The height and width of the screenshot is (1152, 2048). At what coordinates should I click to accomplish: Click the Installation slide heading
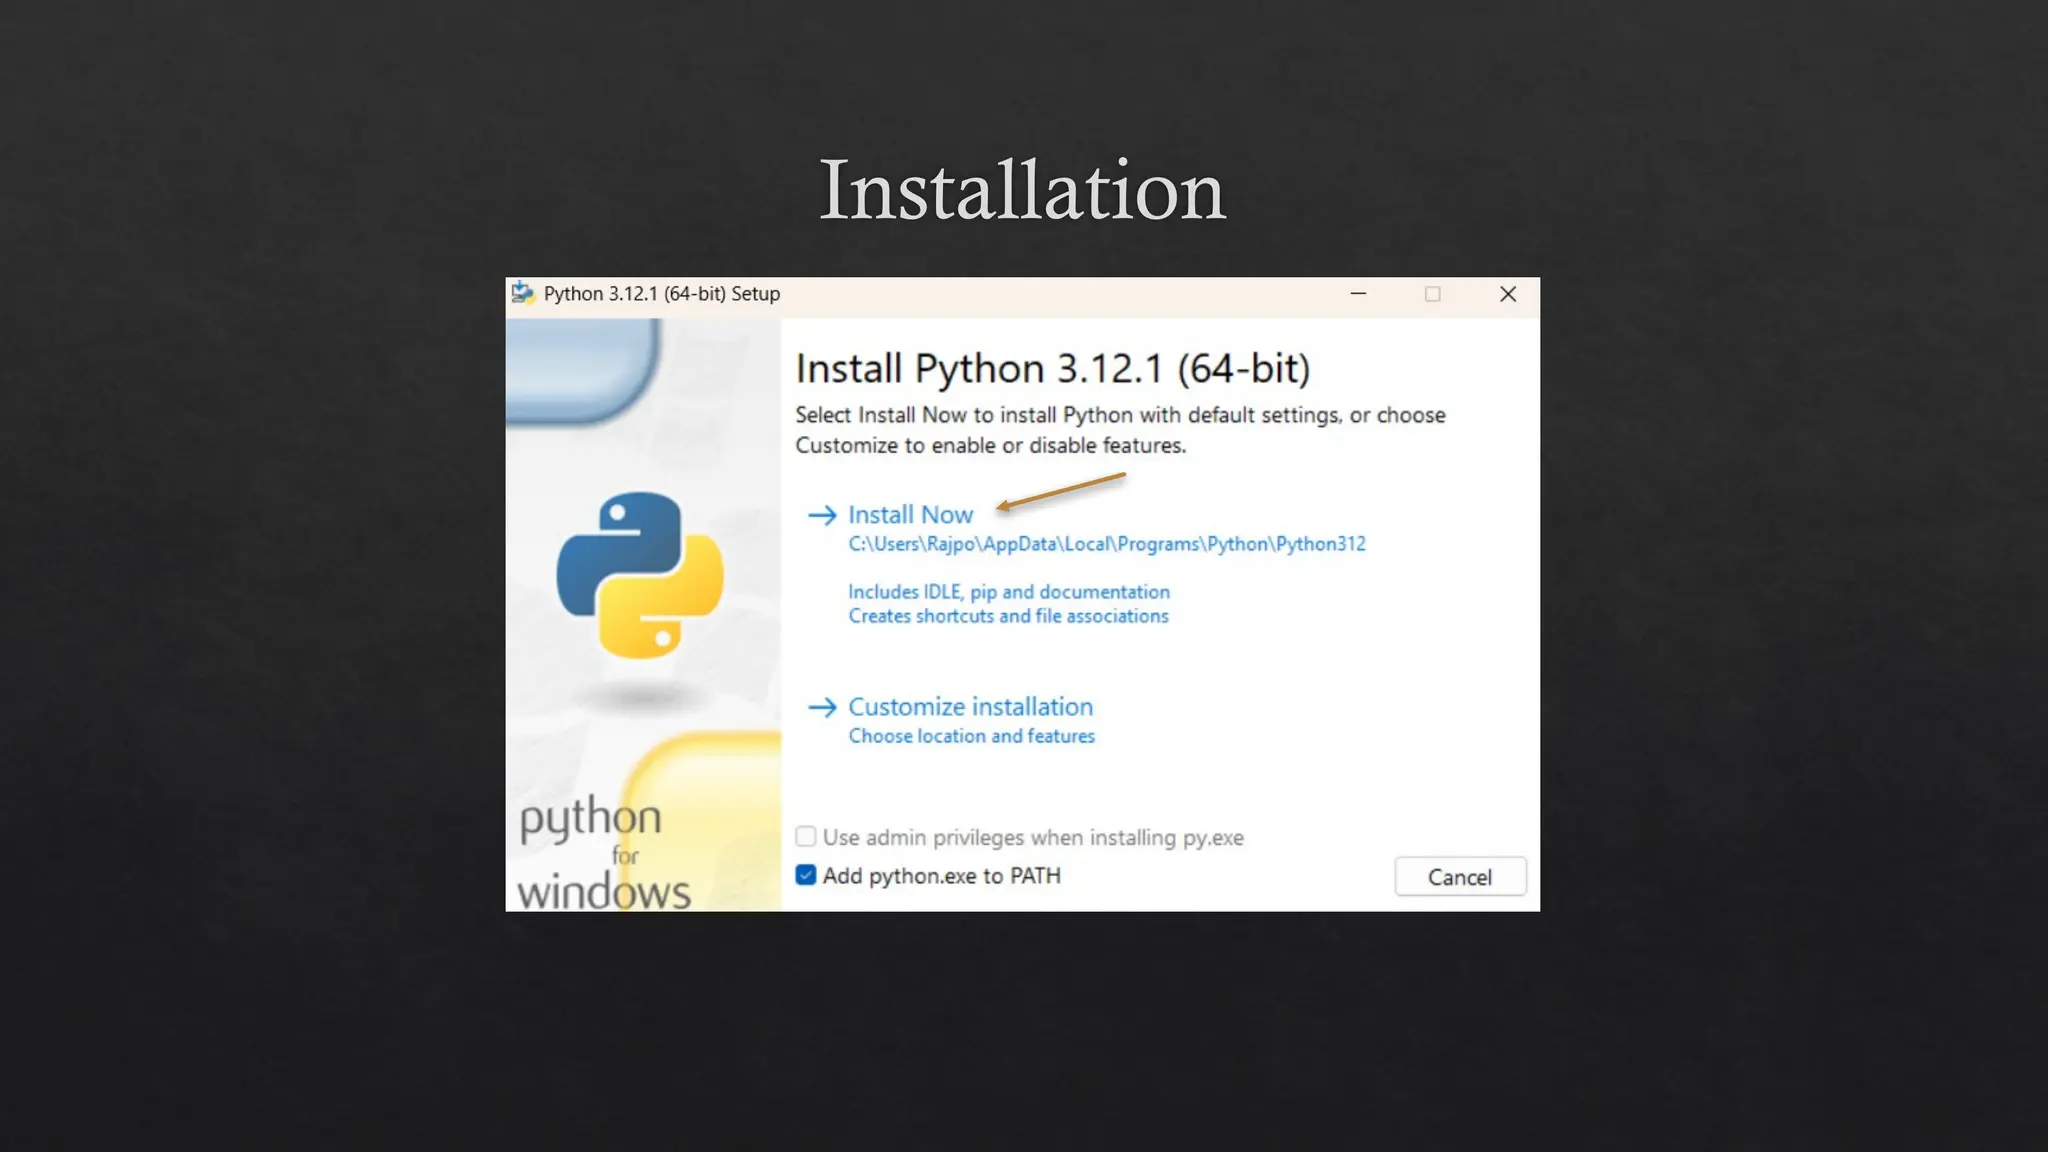(x=1022, y=190)
